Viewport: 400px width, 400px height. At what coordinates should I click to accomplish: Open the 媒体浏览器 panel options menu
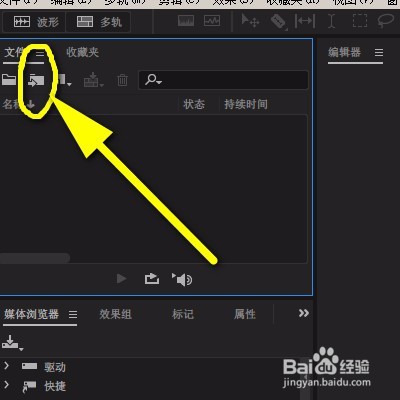[x=73, y=314]
